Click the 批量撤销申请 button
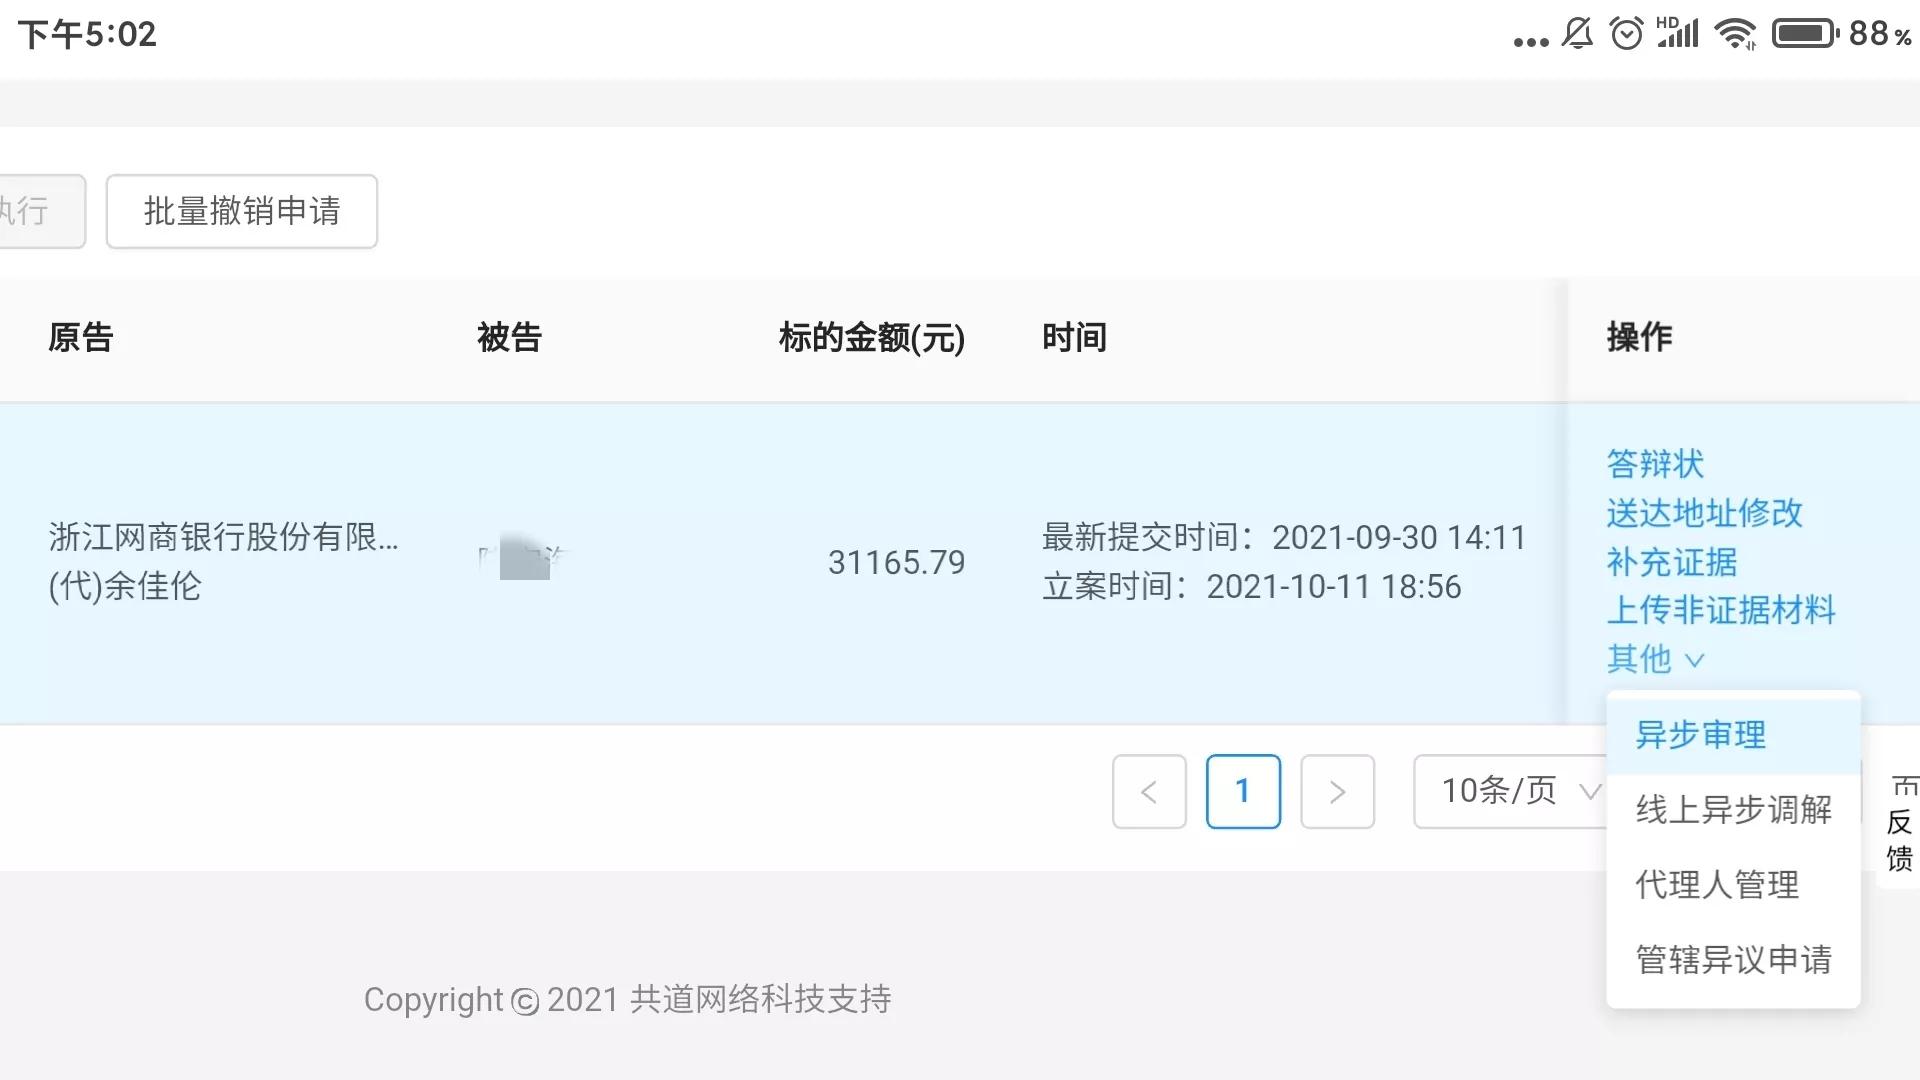 pyautogui.click(x=241, y=211)
